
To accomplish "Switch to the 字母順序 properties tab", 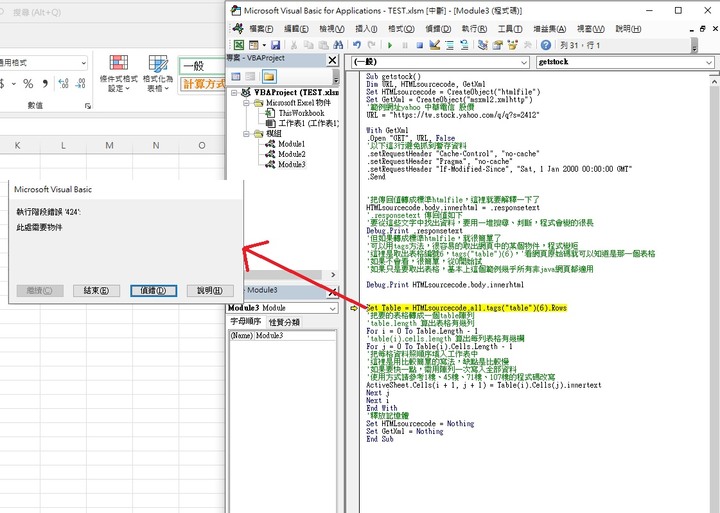I will click(246, 321).
